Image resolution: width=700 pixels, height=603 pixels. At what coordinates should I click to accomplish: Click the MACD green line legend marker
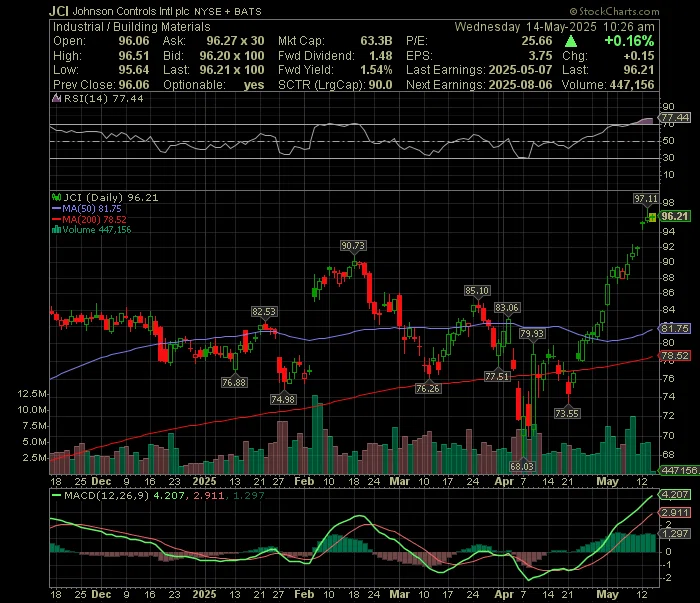coord(57,495)
